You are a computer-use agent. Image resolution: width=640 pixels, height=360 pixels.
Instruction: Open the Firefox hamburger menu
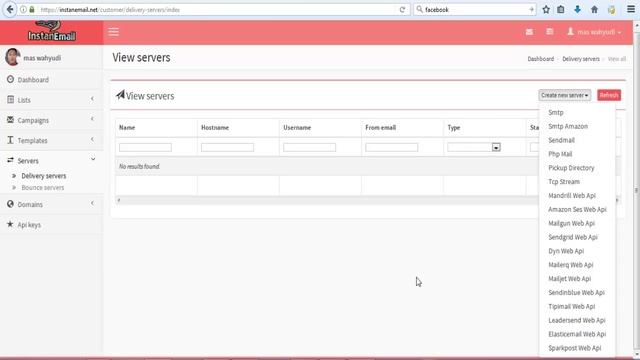click(x=631, y=9)
